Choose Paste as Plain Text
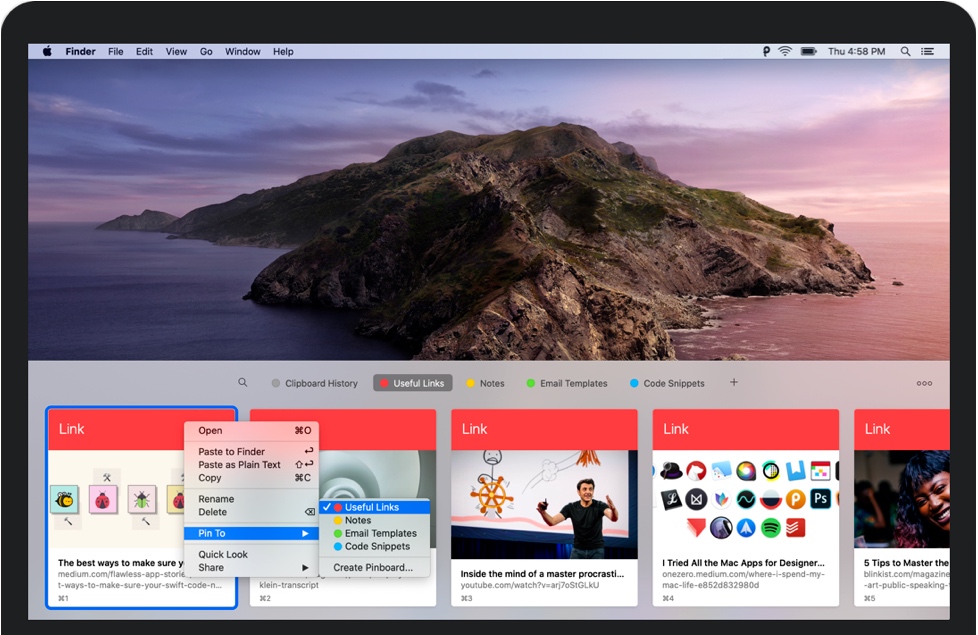Viewport: 978px width, 635px height. point(240,465)
